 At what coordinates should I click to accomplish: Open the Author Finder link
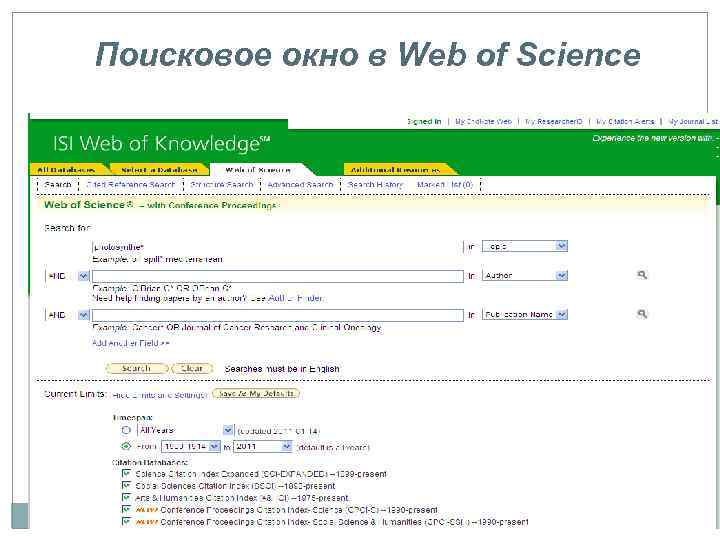click(x=295, y=298)
